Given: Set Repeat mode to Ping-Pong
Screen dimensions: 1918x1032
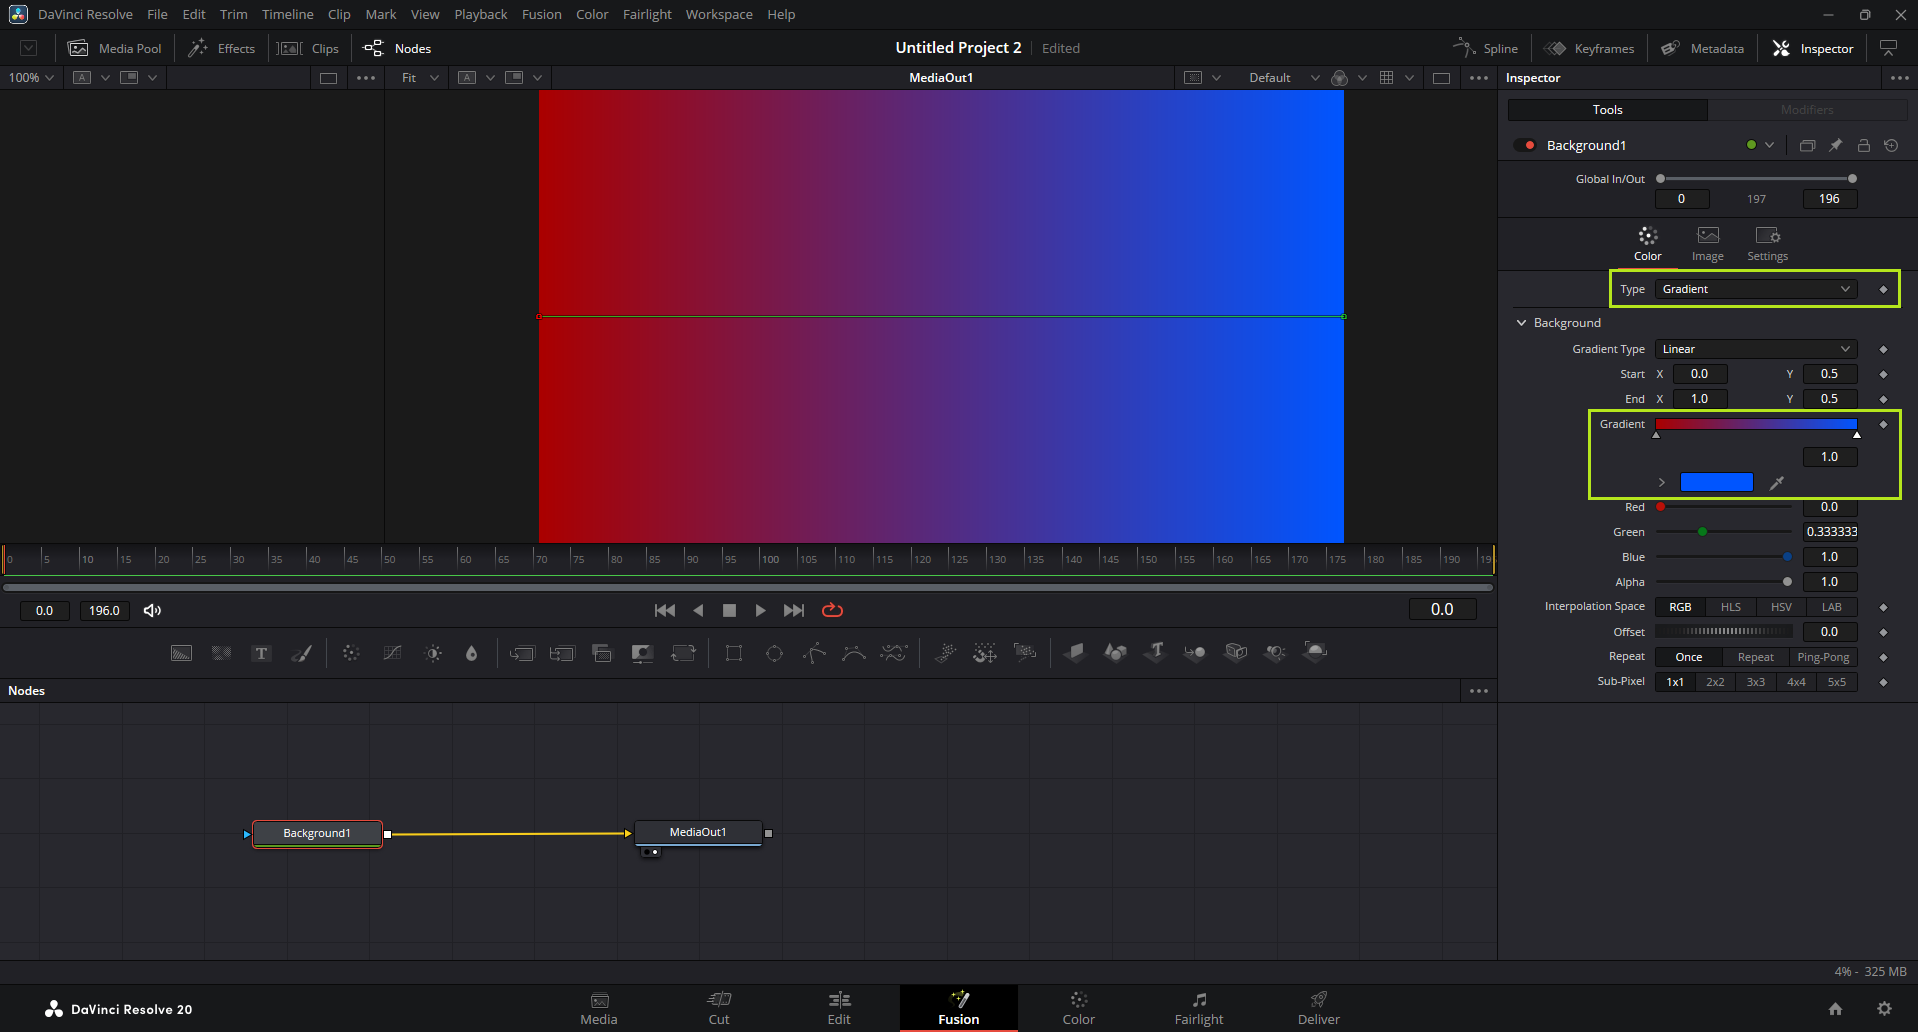Looking at the screenshot, I should coord(1822,657).
